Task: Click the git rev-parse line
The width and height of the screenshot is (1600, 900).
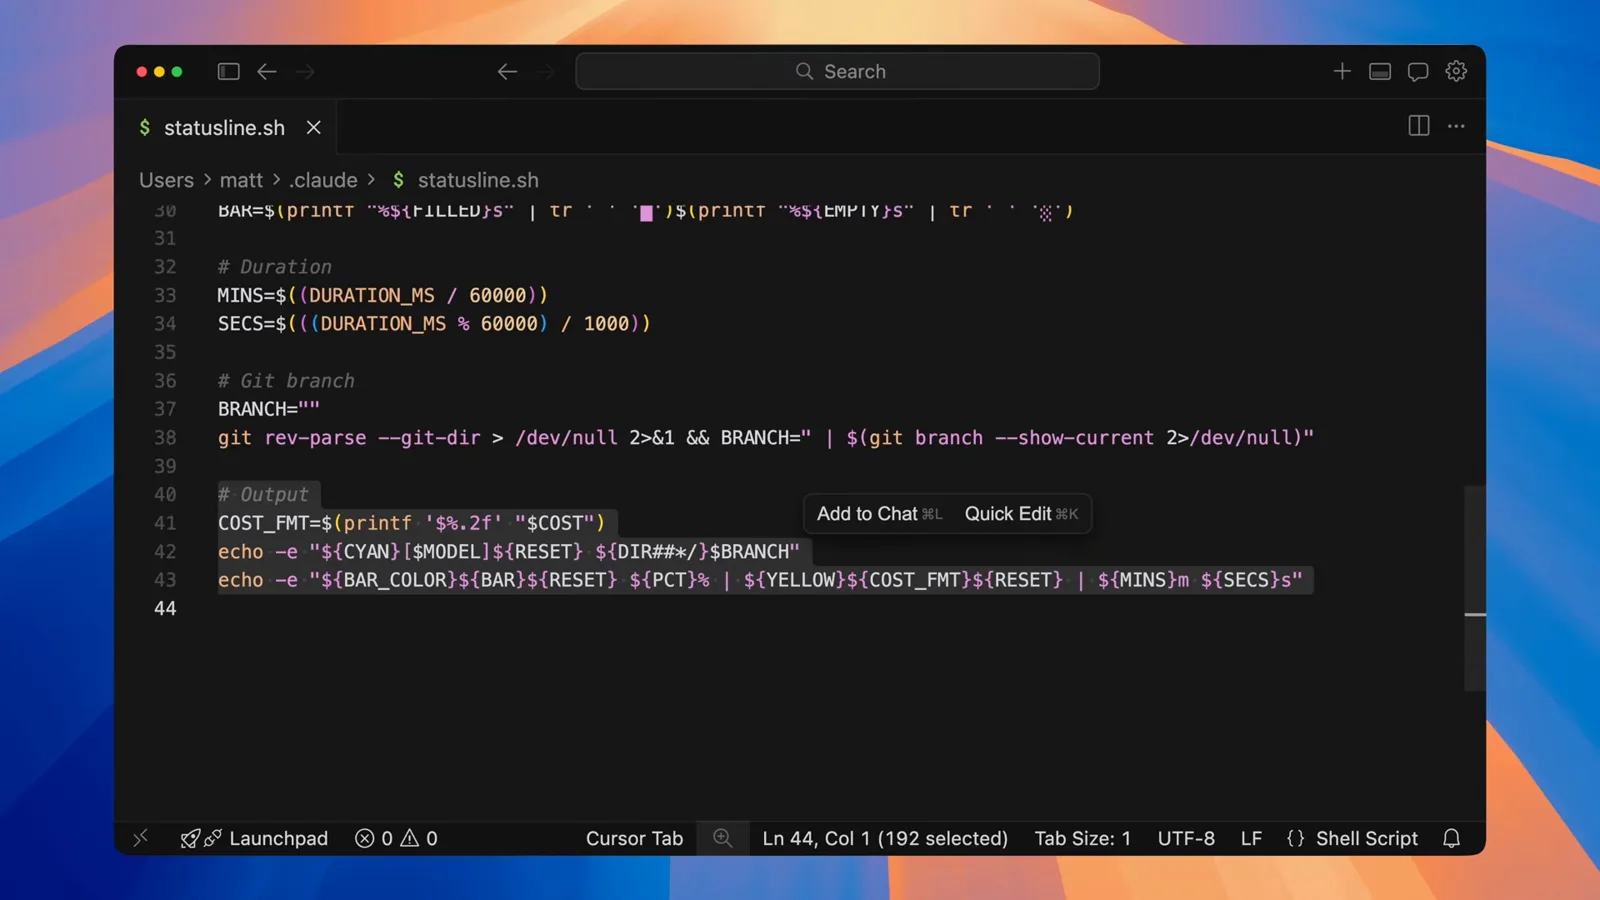Action: pos(766,437)
